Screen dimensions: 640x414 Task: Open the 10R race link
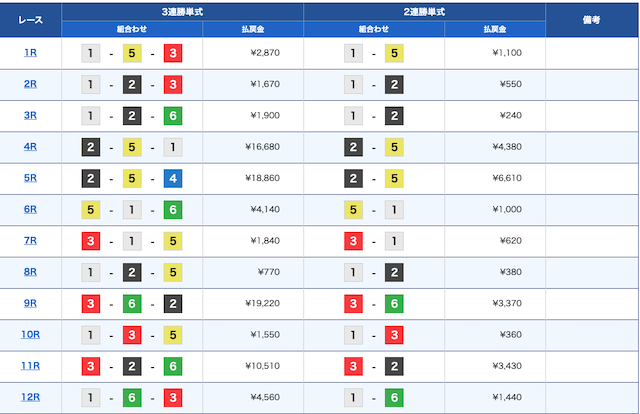30,334
